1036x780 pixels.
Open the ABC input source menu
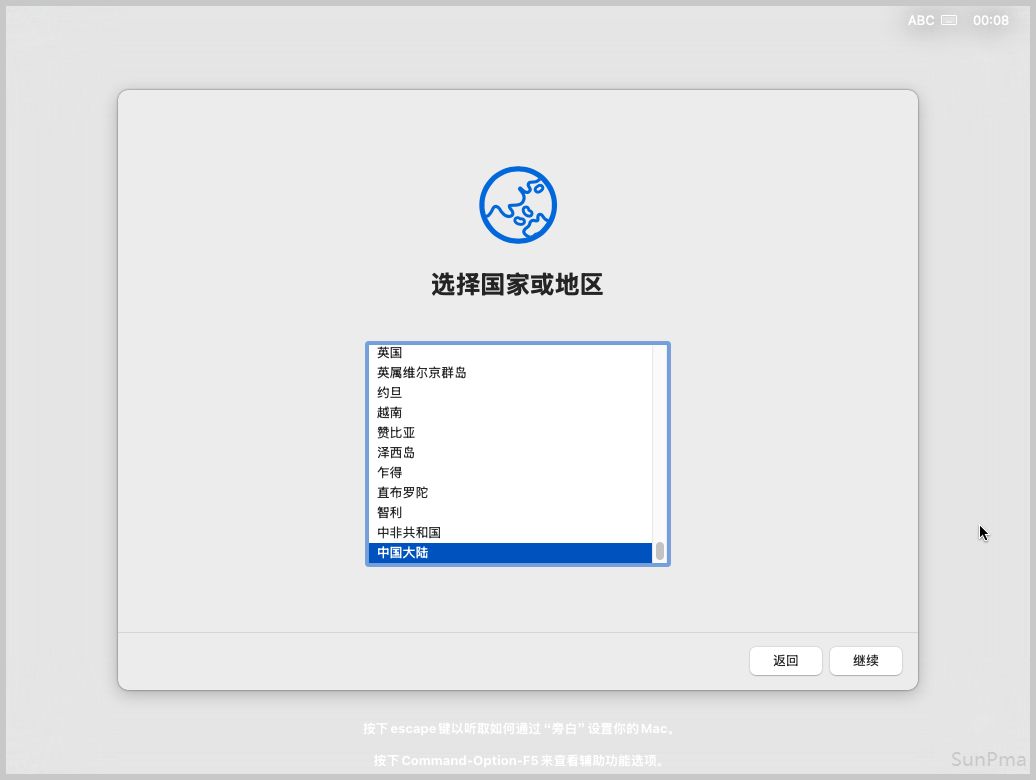pos(921,20)
